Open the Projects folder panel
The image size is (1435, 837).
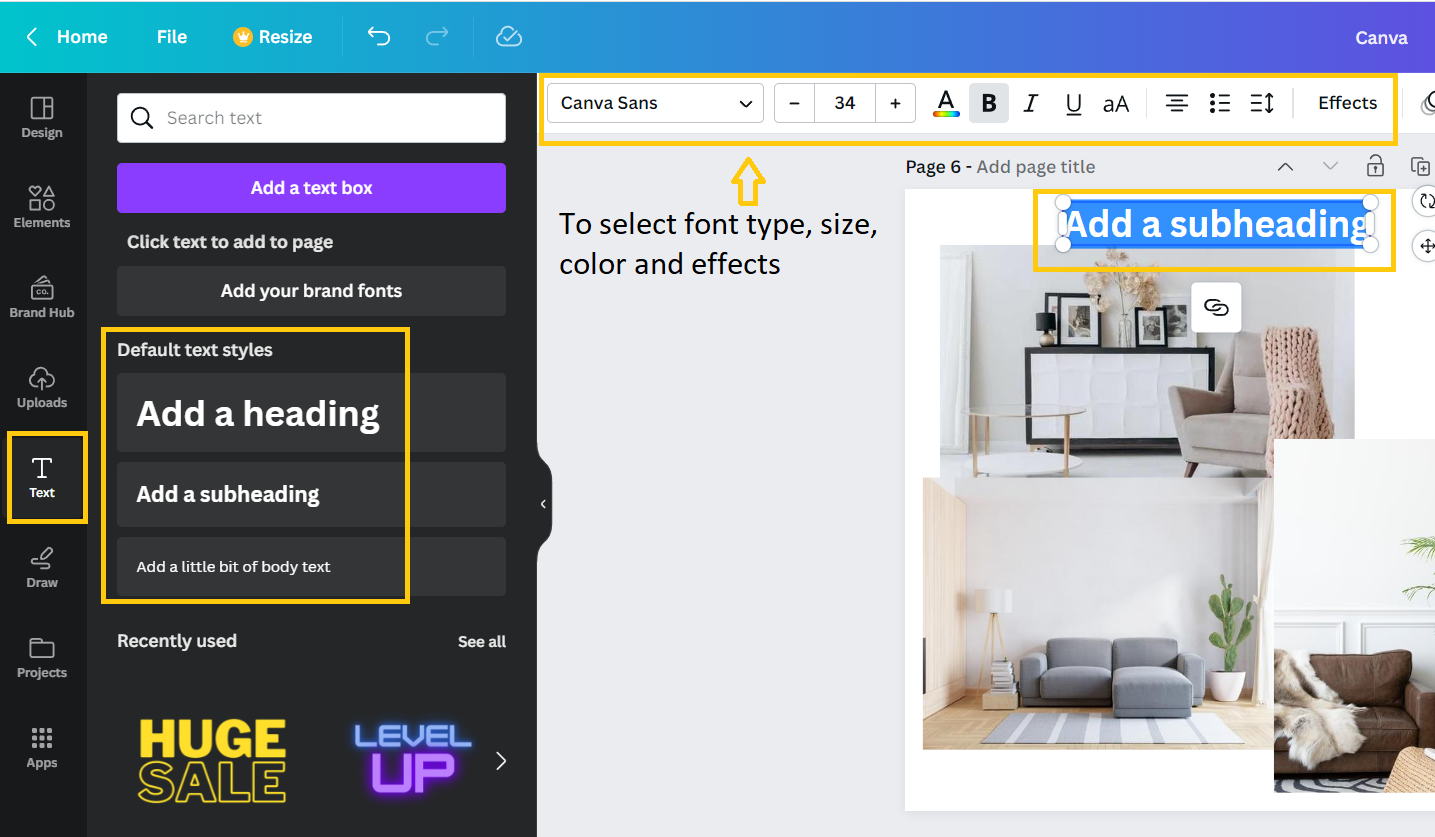pyautogui.click(x=42, y=657)
